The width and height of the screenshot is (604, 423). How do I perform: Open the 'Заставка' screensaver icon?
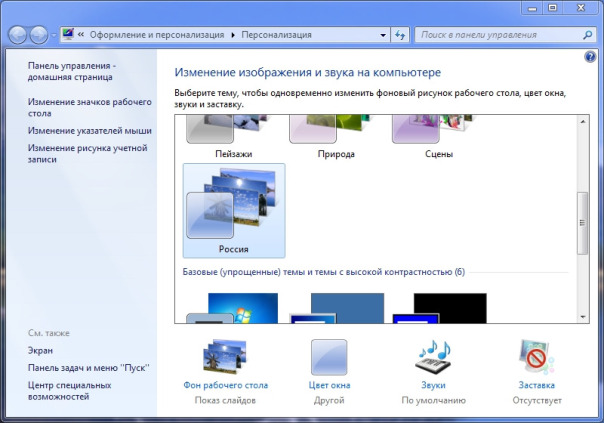click(536, 357)
